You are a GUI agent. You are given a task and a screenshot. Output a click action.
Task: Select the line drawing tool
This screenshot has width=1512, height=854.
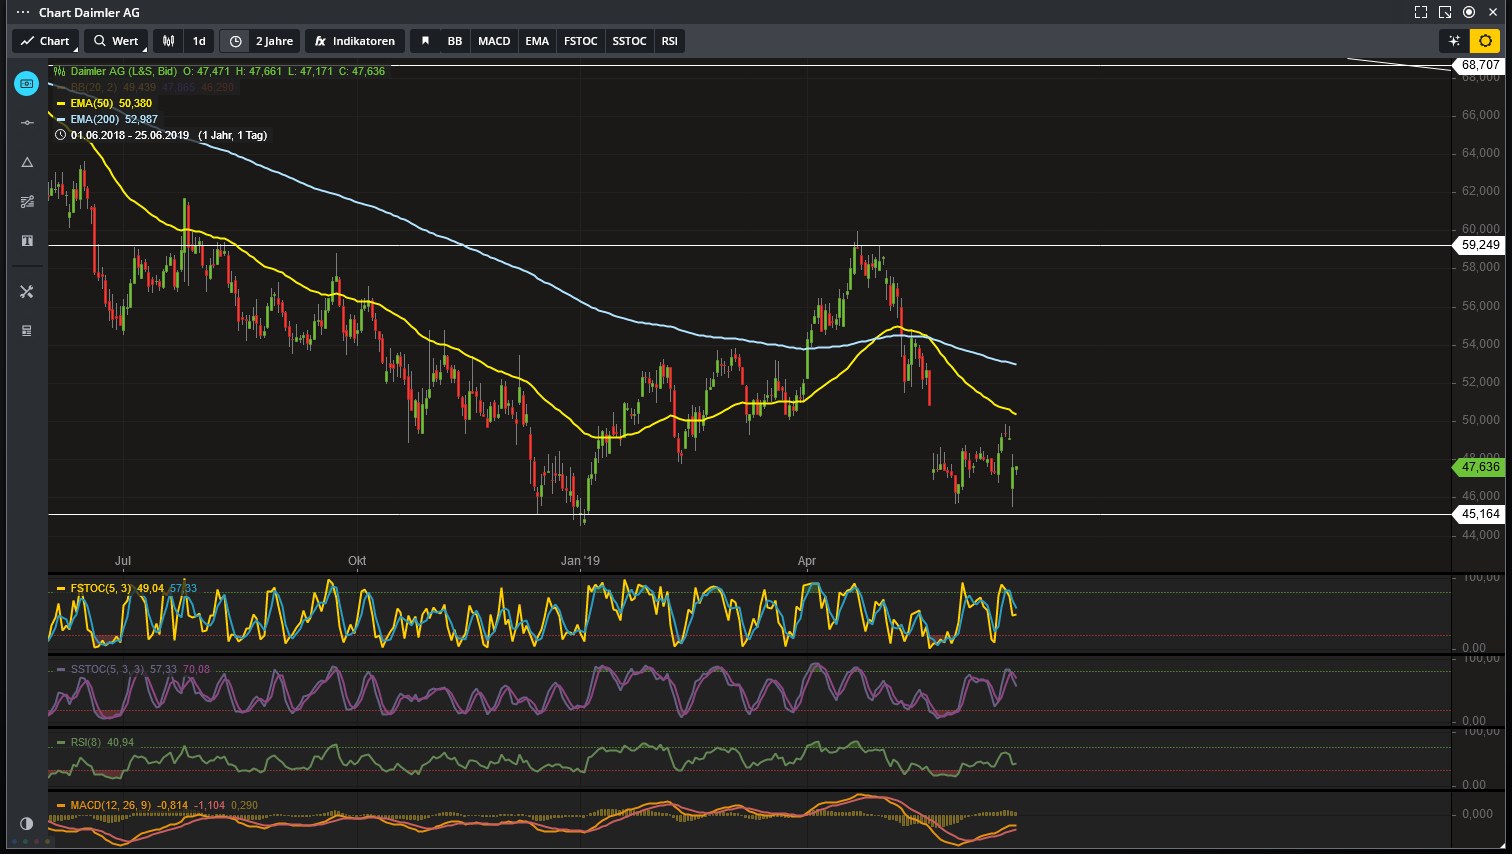pos(27,122)
